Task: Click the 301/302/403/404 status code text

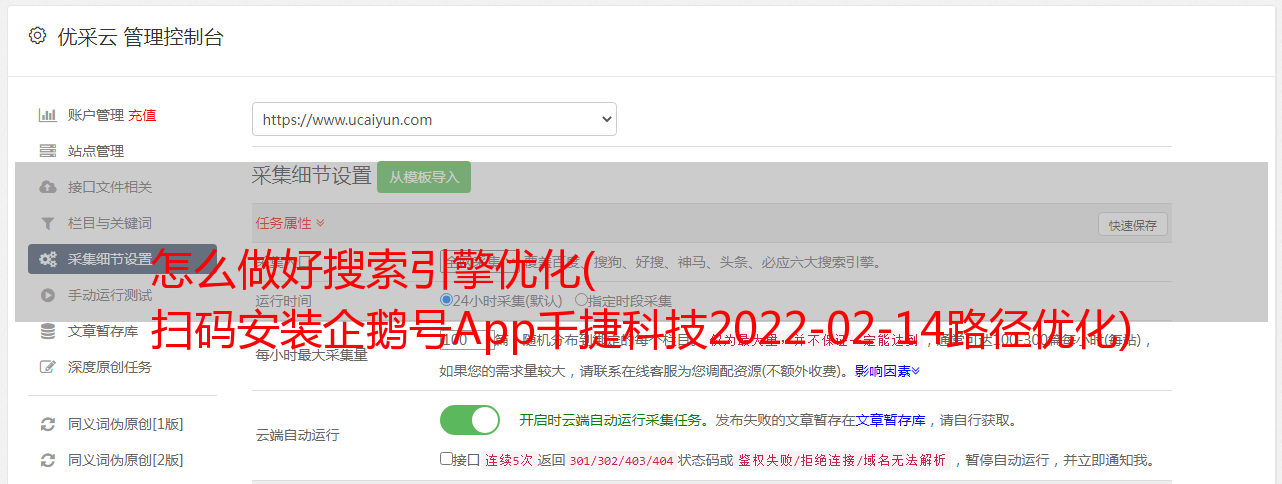Action: click(x=621, y=461)
